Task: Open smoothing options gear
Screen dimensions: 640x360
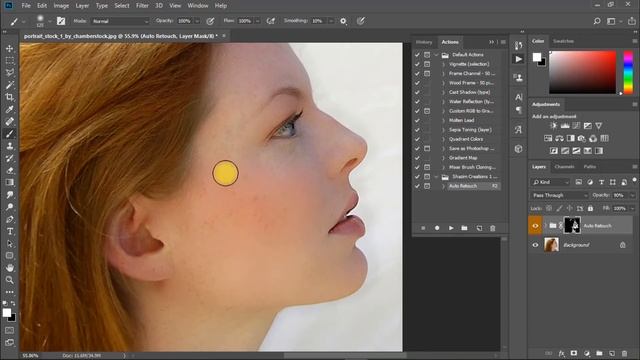Action: coord(343,21)
